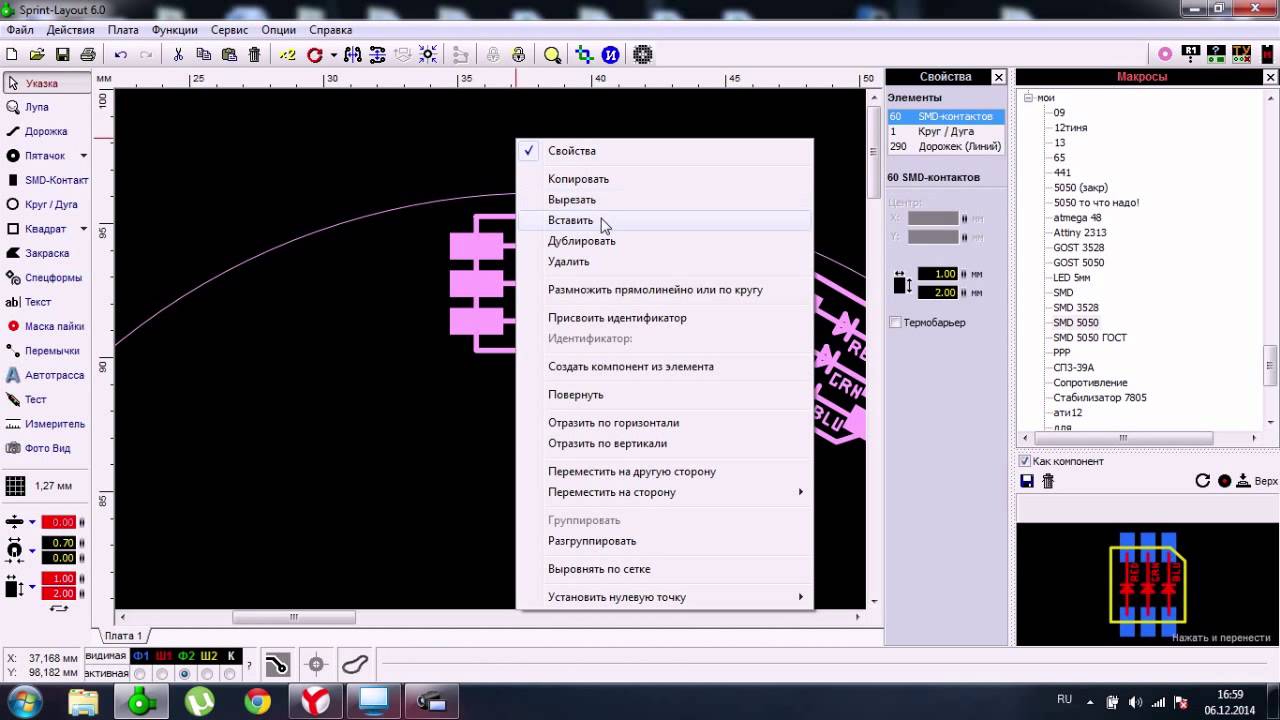Viewport: 1280px width, 720px height.
Task: Rotate the macro preview with the circular arrow
Action: pyautogui.click(x=1203, y=481)
